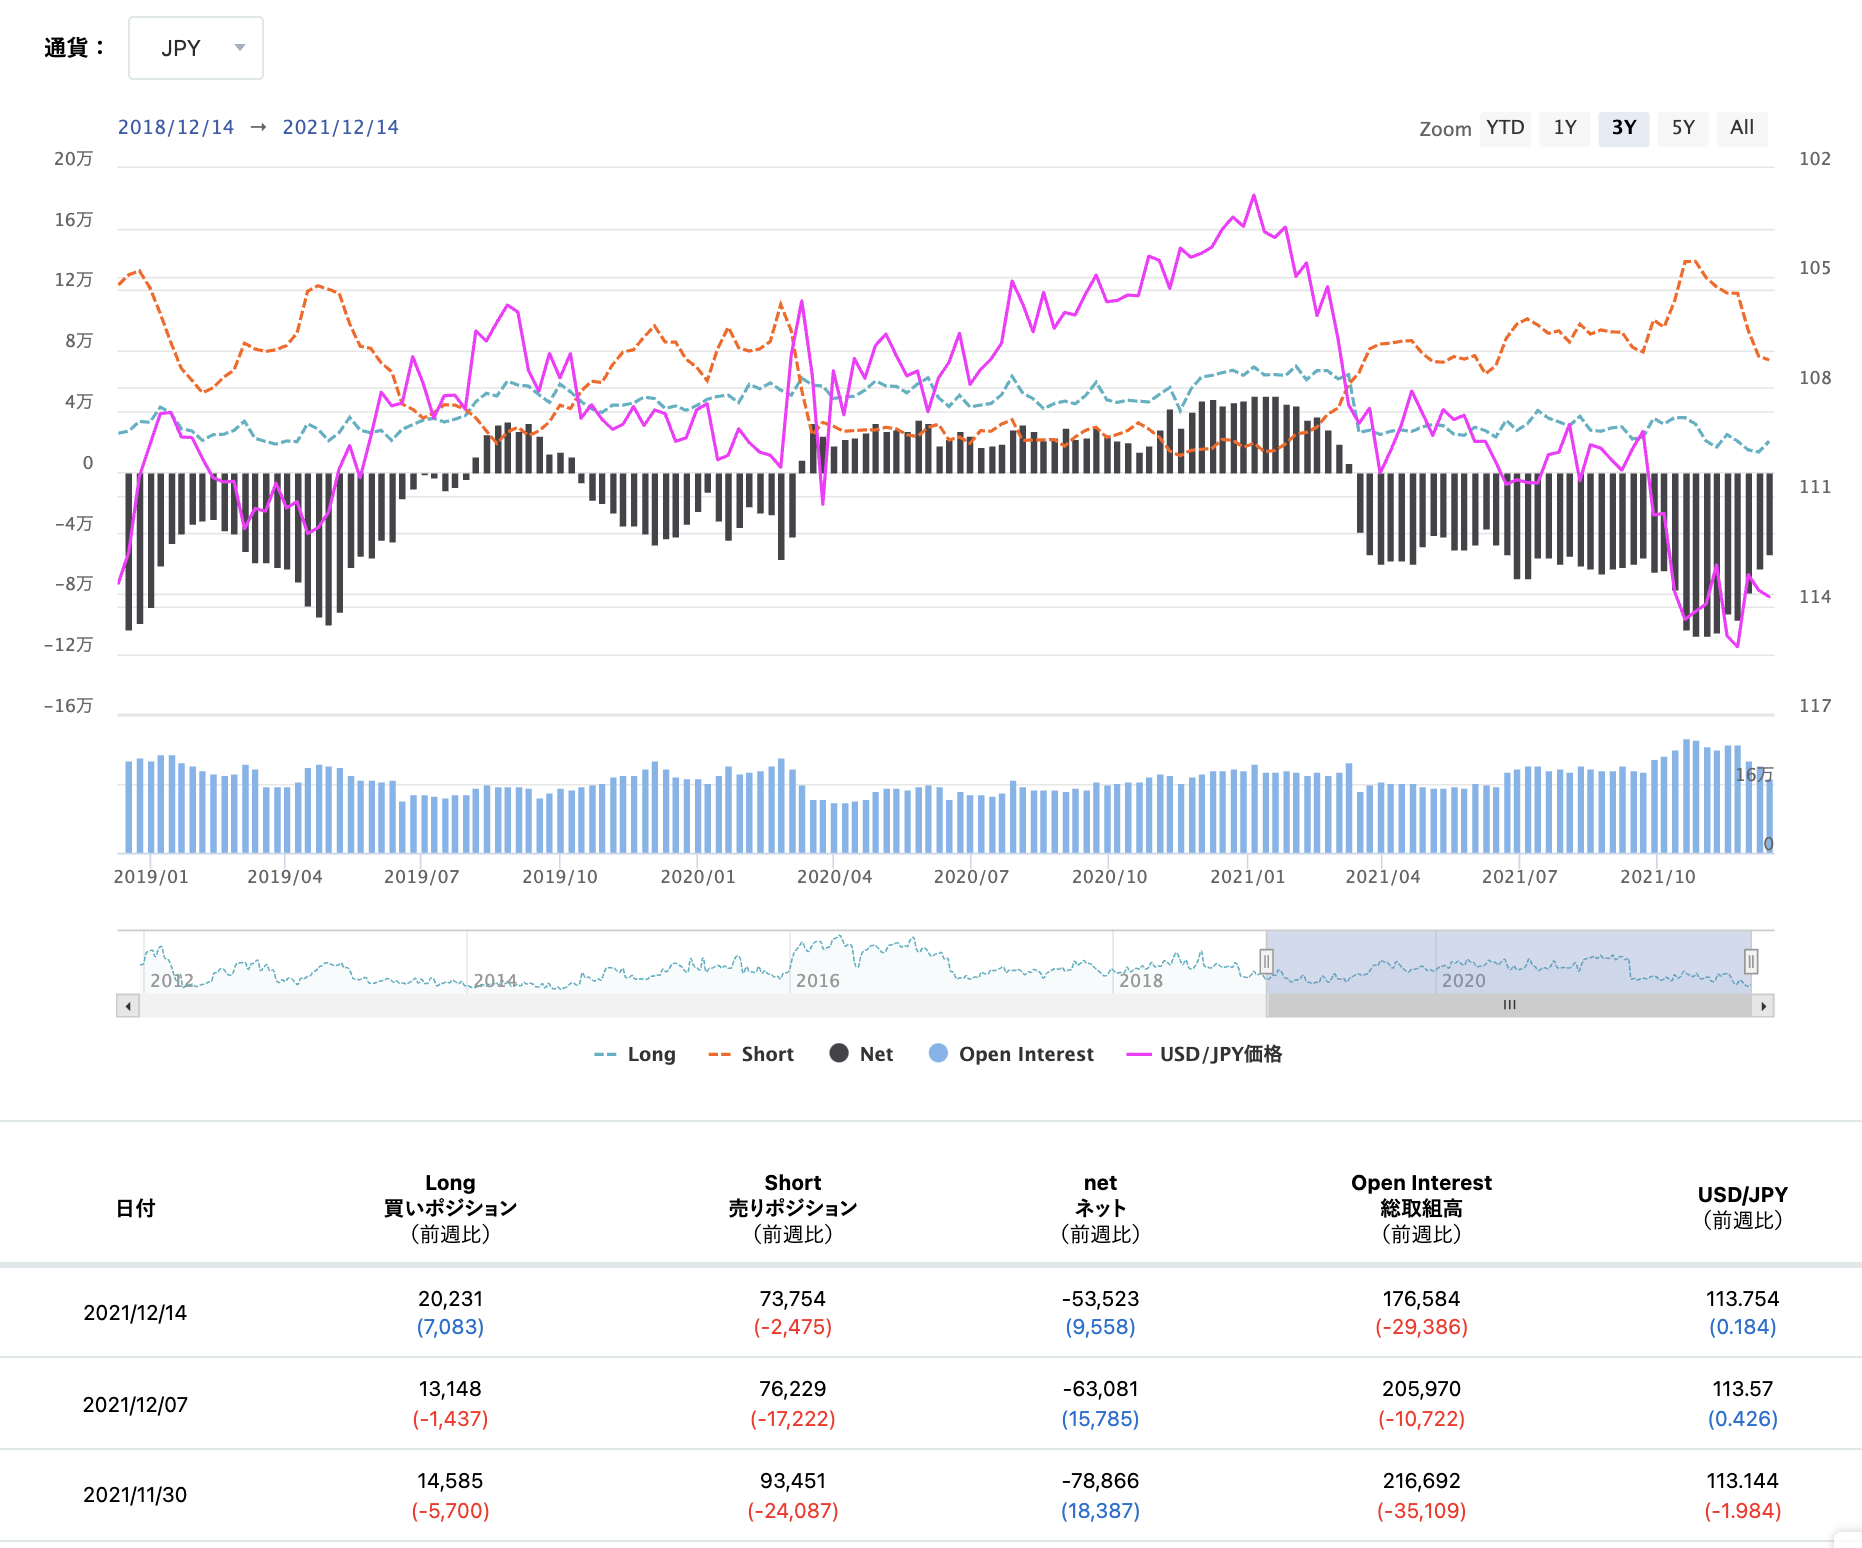This screenshot has height=1548, width=1862.
Task: Open the JPY currency dropdown
Action: (196, 48)
